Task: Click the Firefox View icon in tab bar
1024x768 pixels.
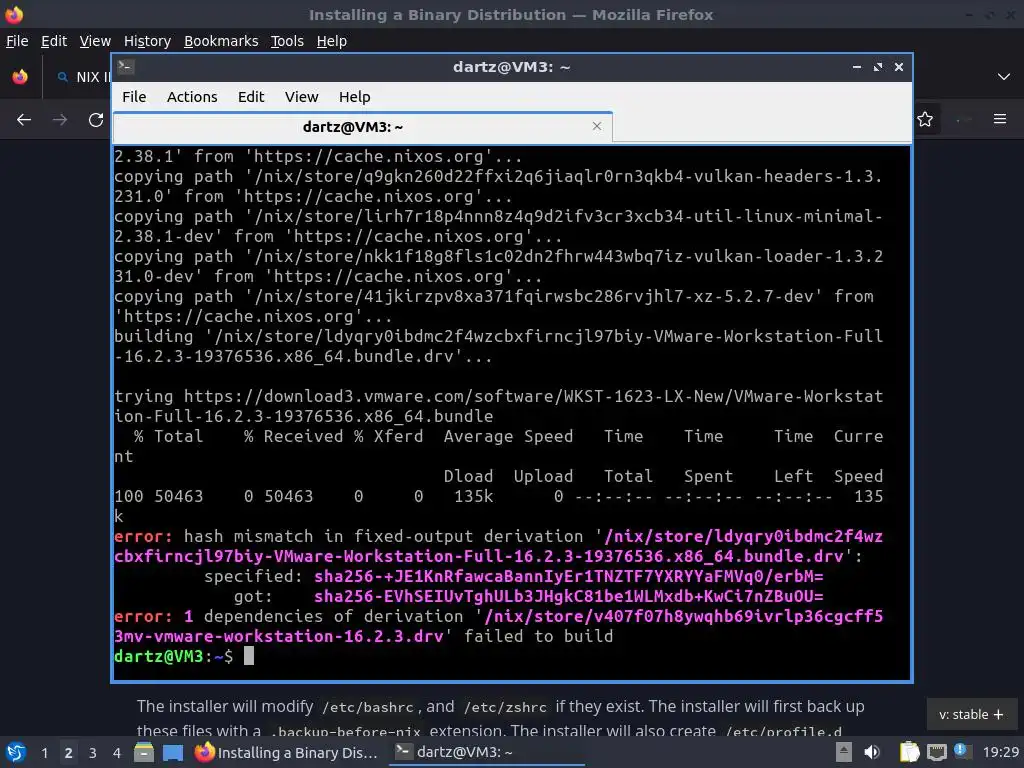Action: click(x=20, y=76)
